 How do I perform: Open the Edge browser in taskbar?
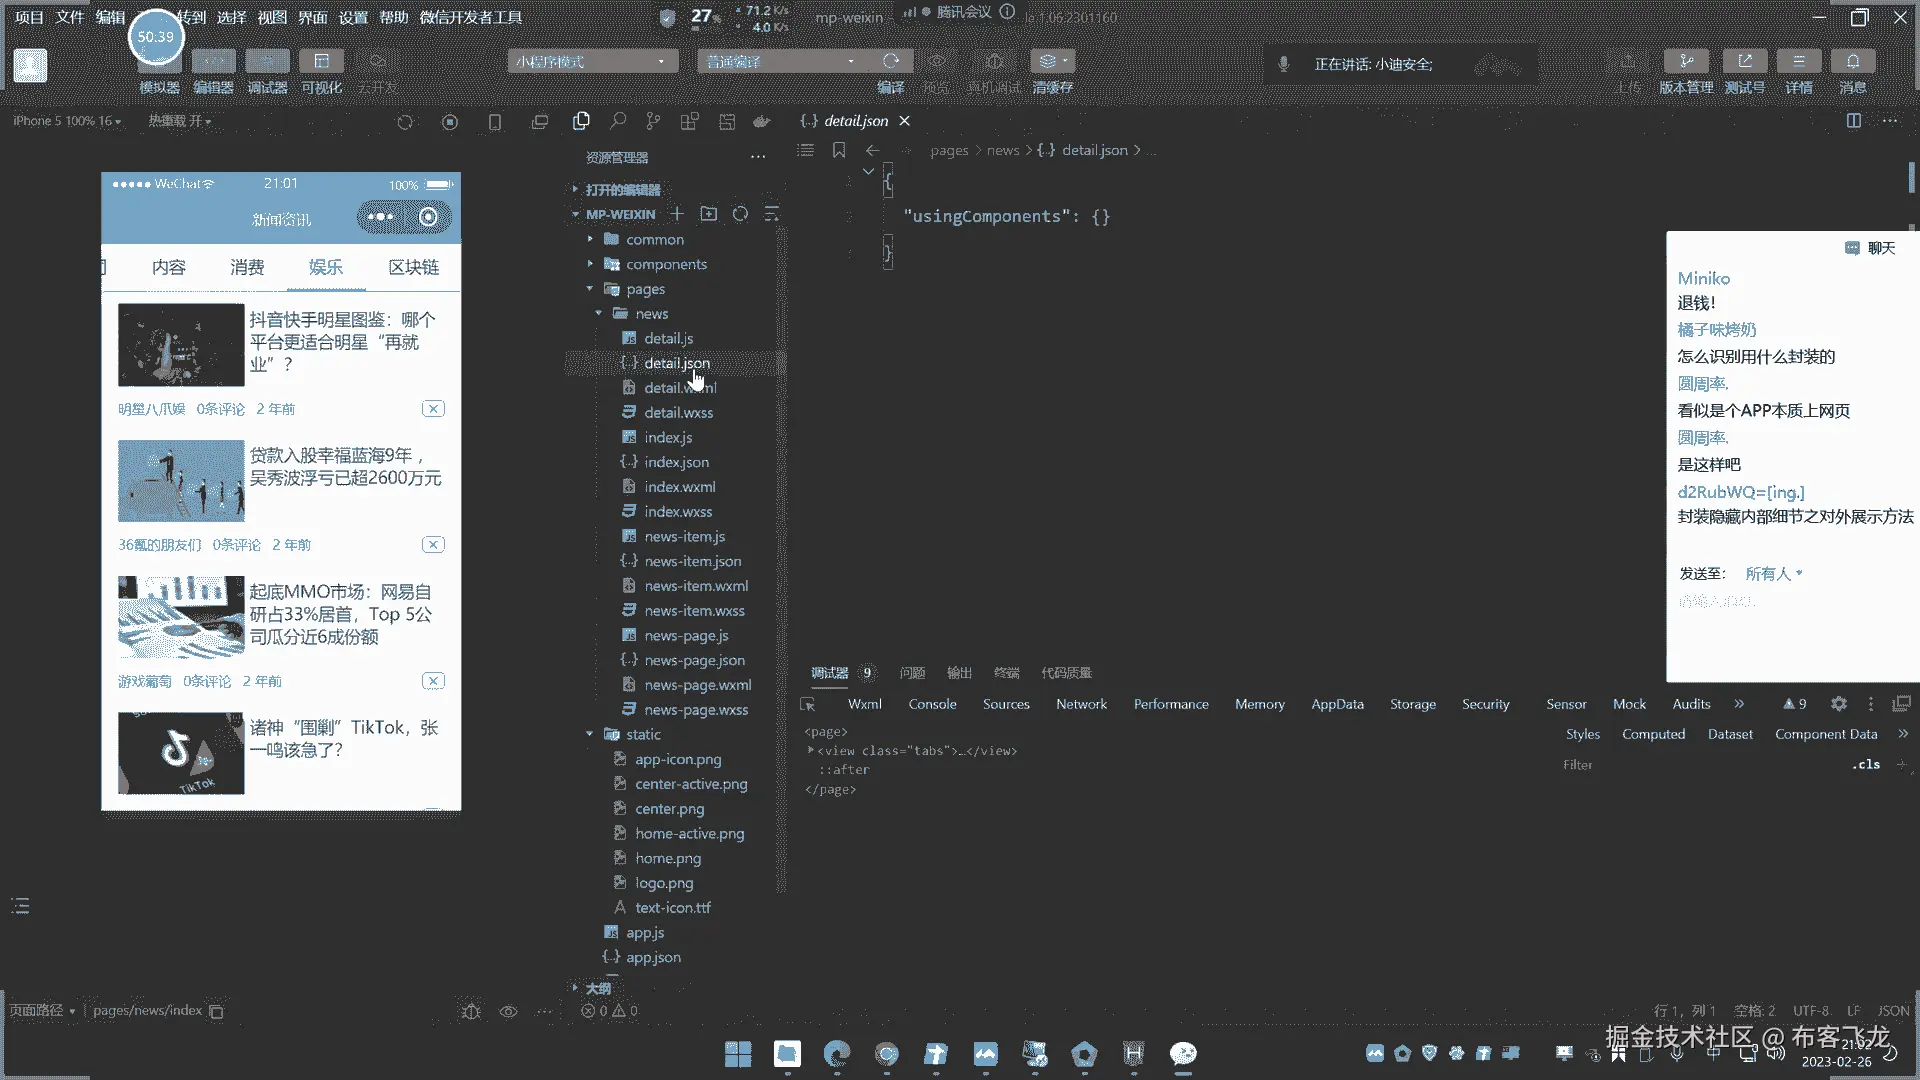[x=836, y=1053]
